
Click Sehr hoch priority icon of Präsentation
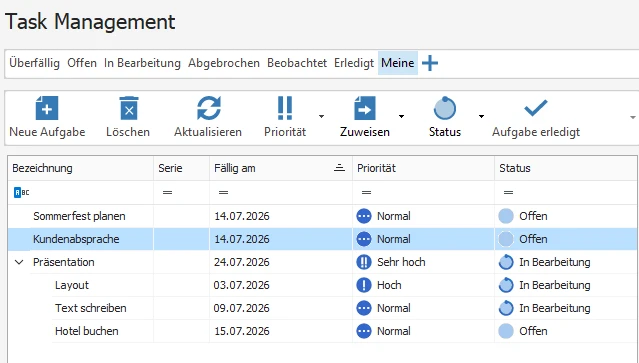point(364,262)
